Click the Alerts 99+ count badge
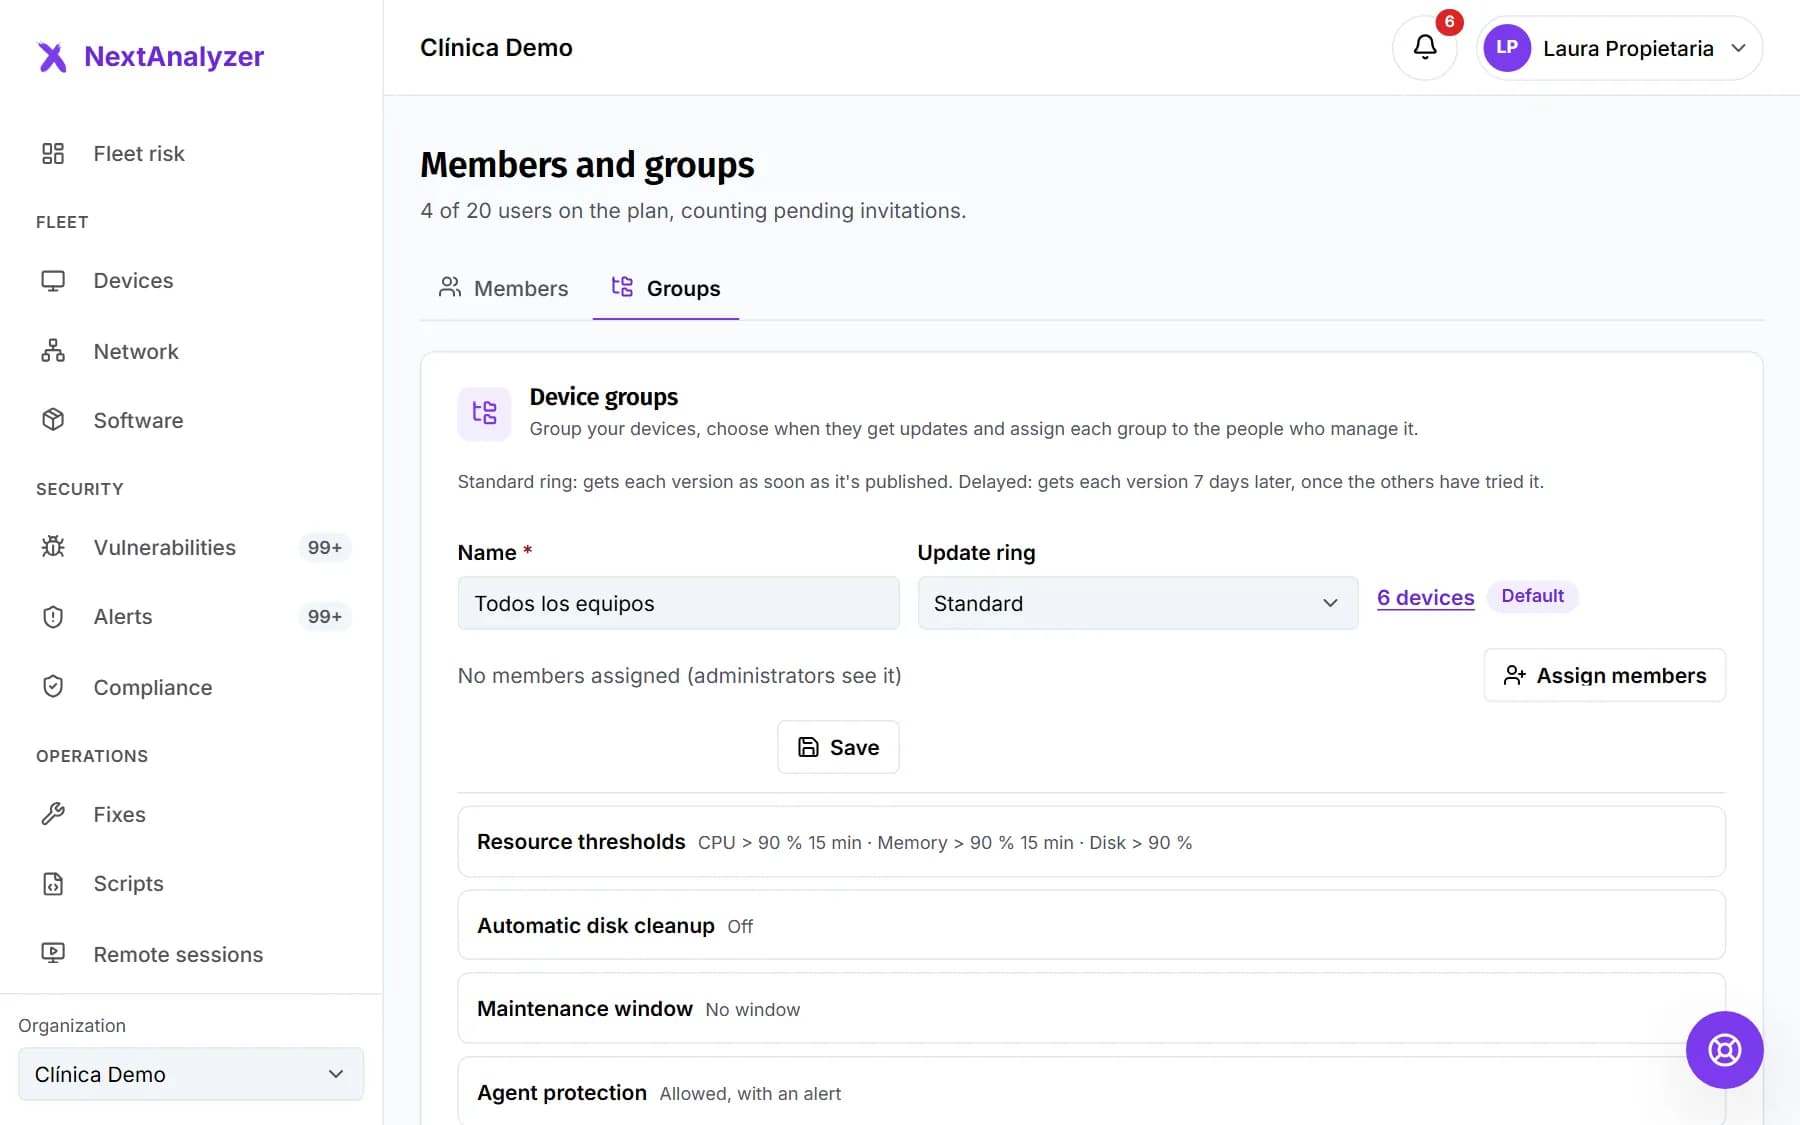Image resolution: width=1800 pixels, height=1125 pixels. point(324,617)
